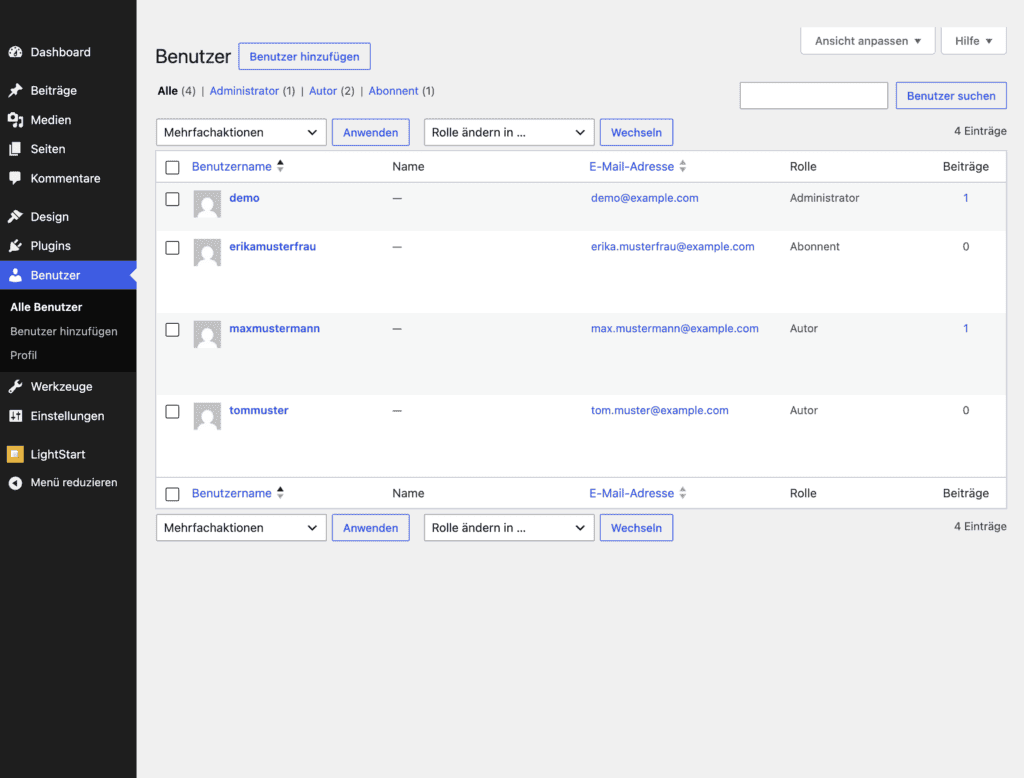Click 'Benutzer hinzufügen' button beside page title

pyautogui.click(x=304, y=56)
